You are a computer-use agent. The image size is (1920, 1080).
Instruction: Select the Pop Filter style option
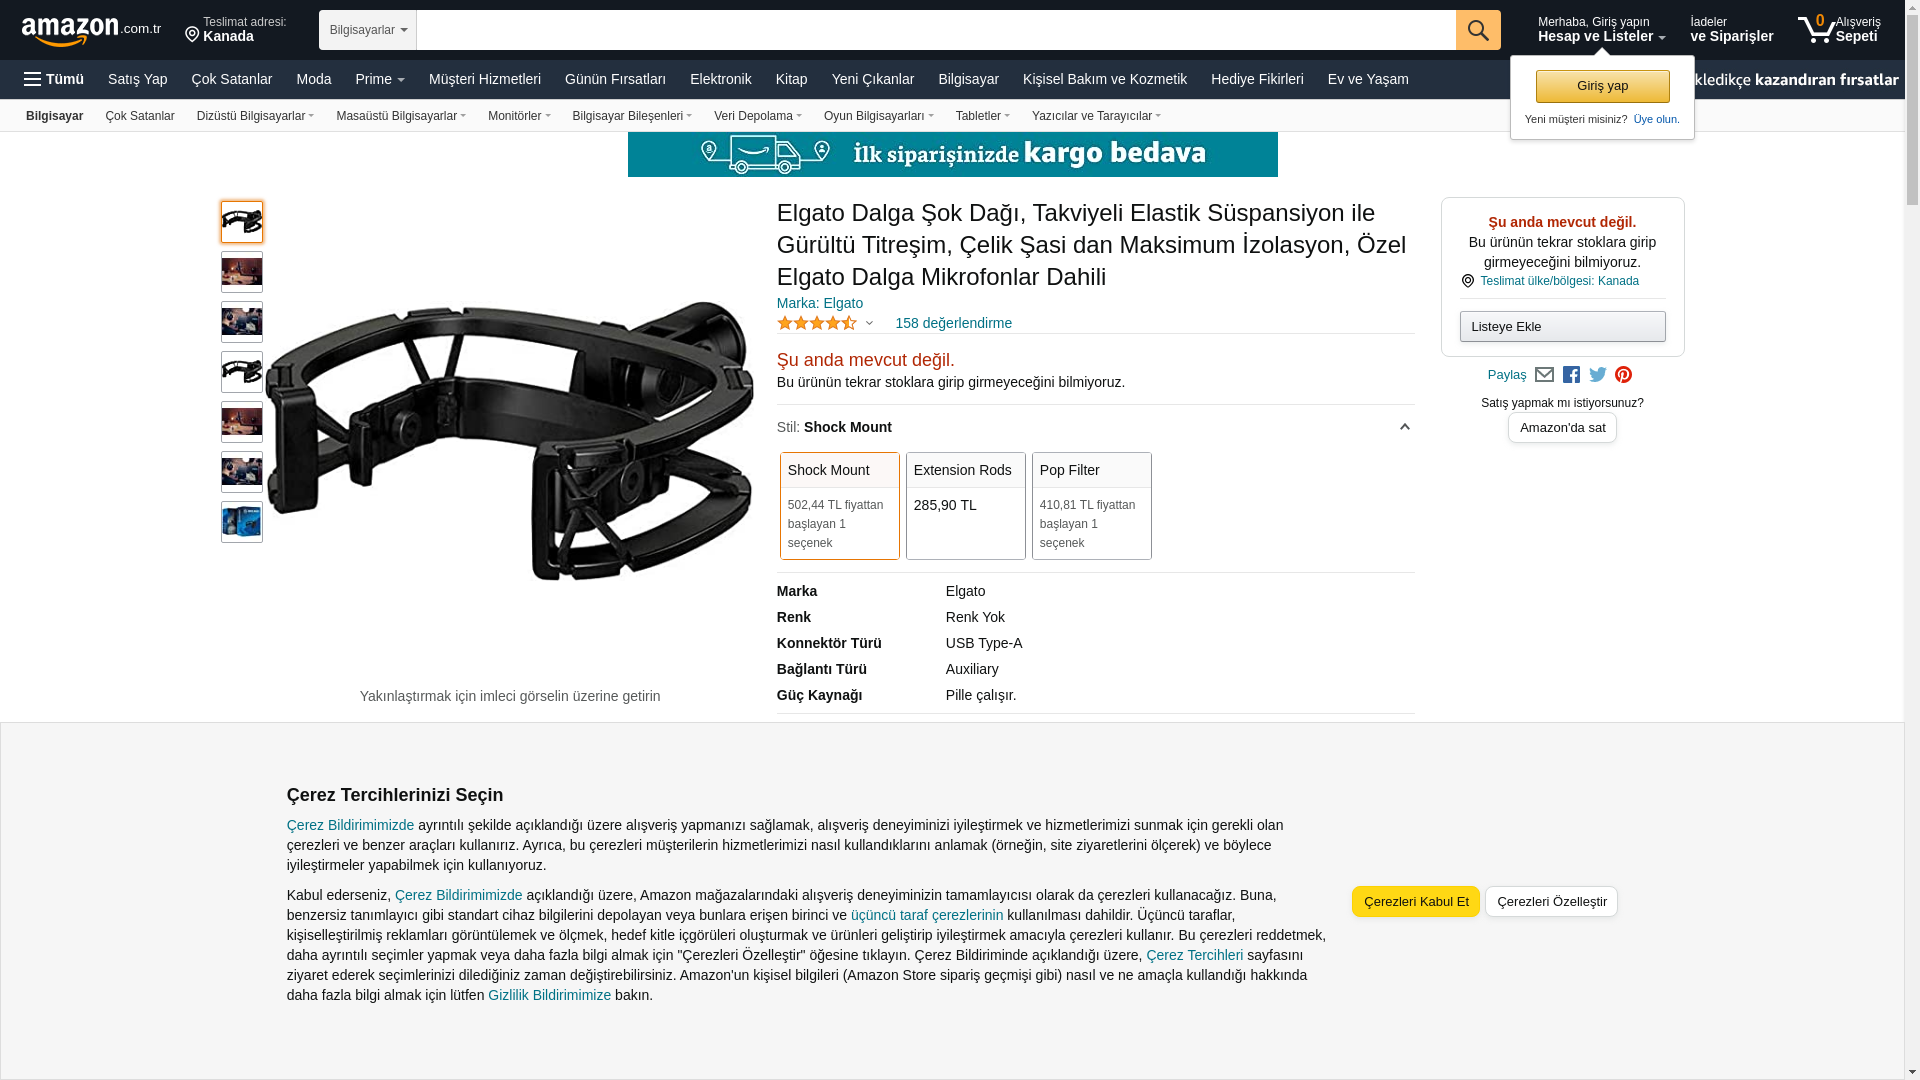click(1091, 506)
